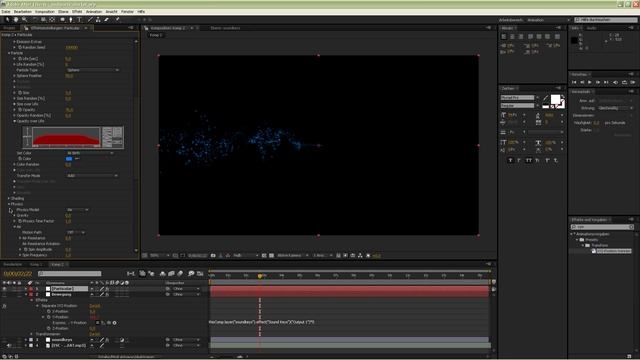
Task: Click the red Opacity over Life graph
Action: click(66, 137)
